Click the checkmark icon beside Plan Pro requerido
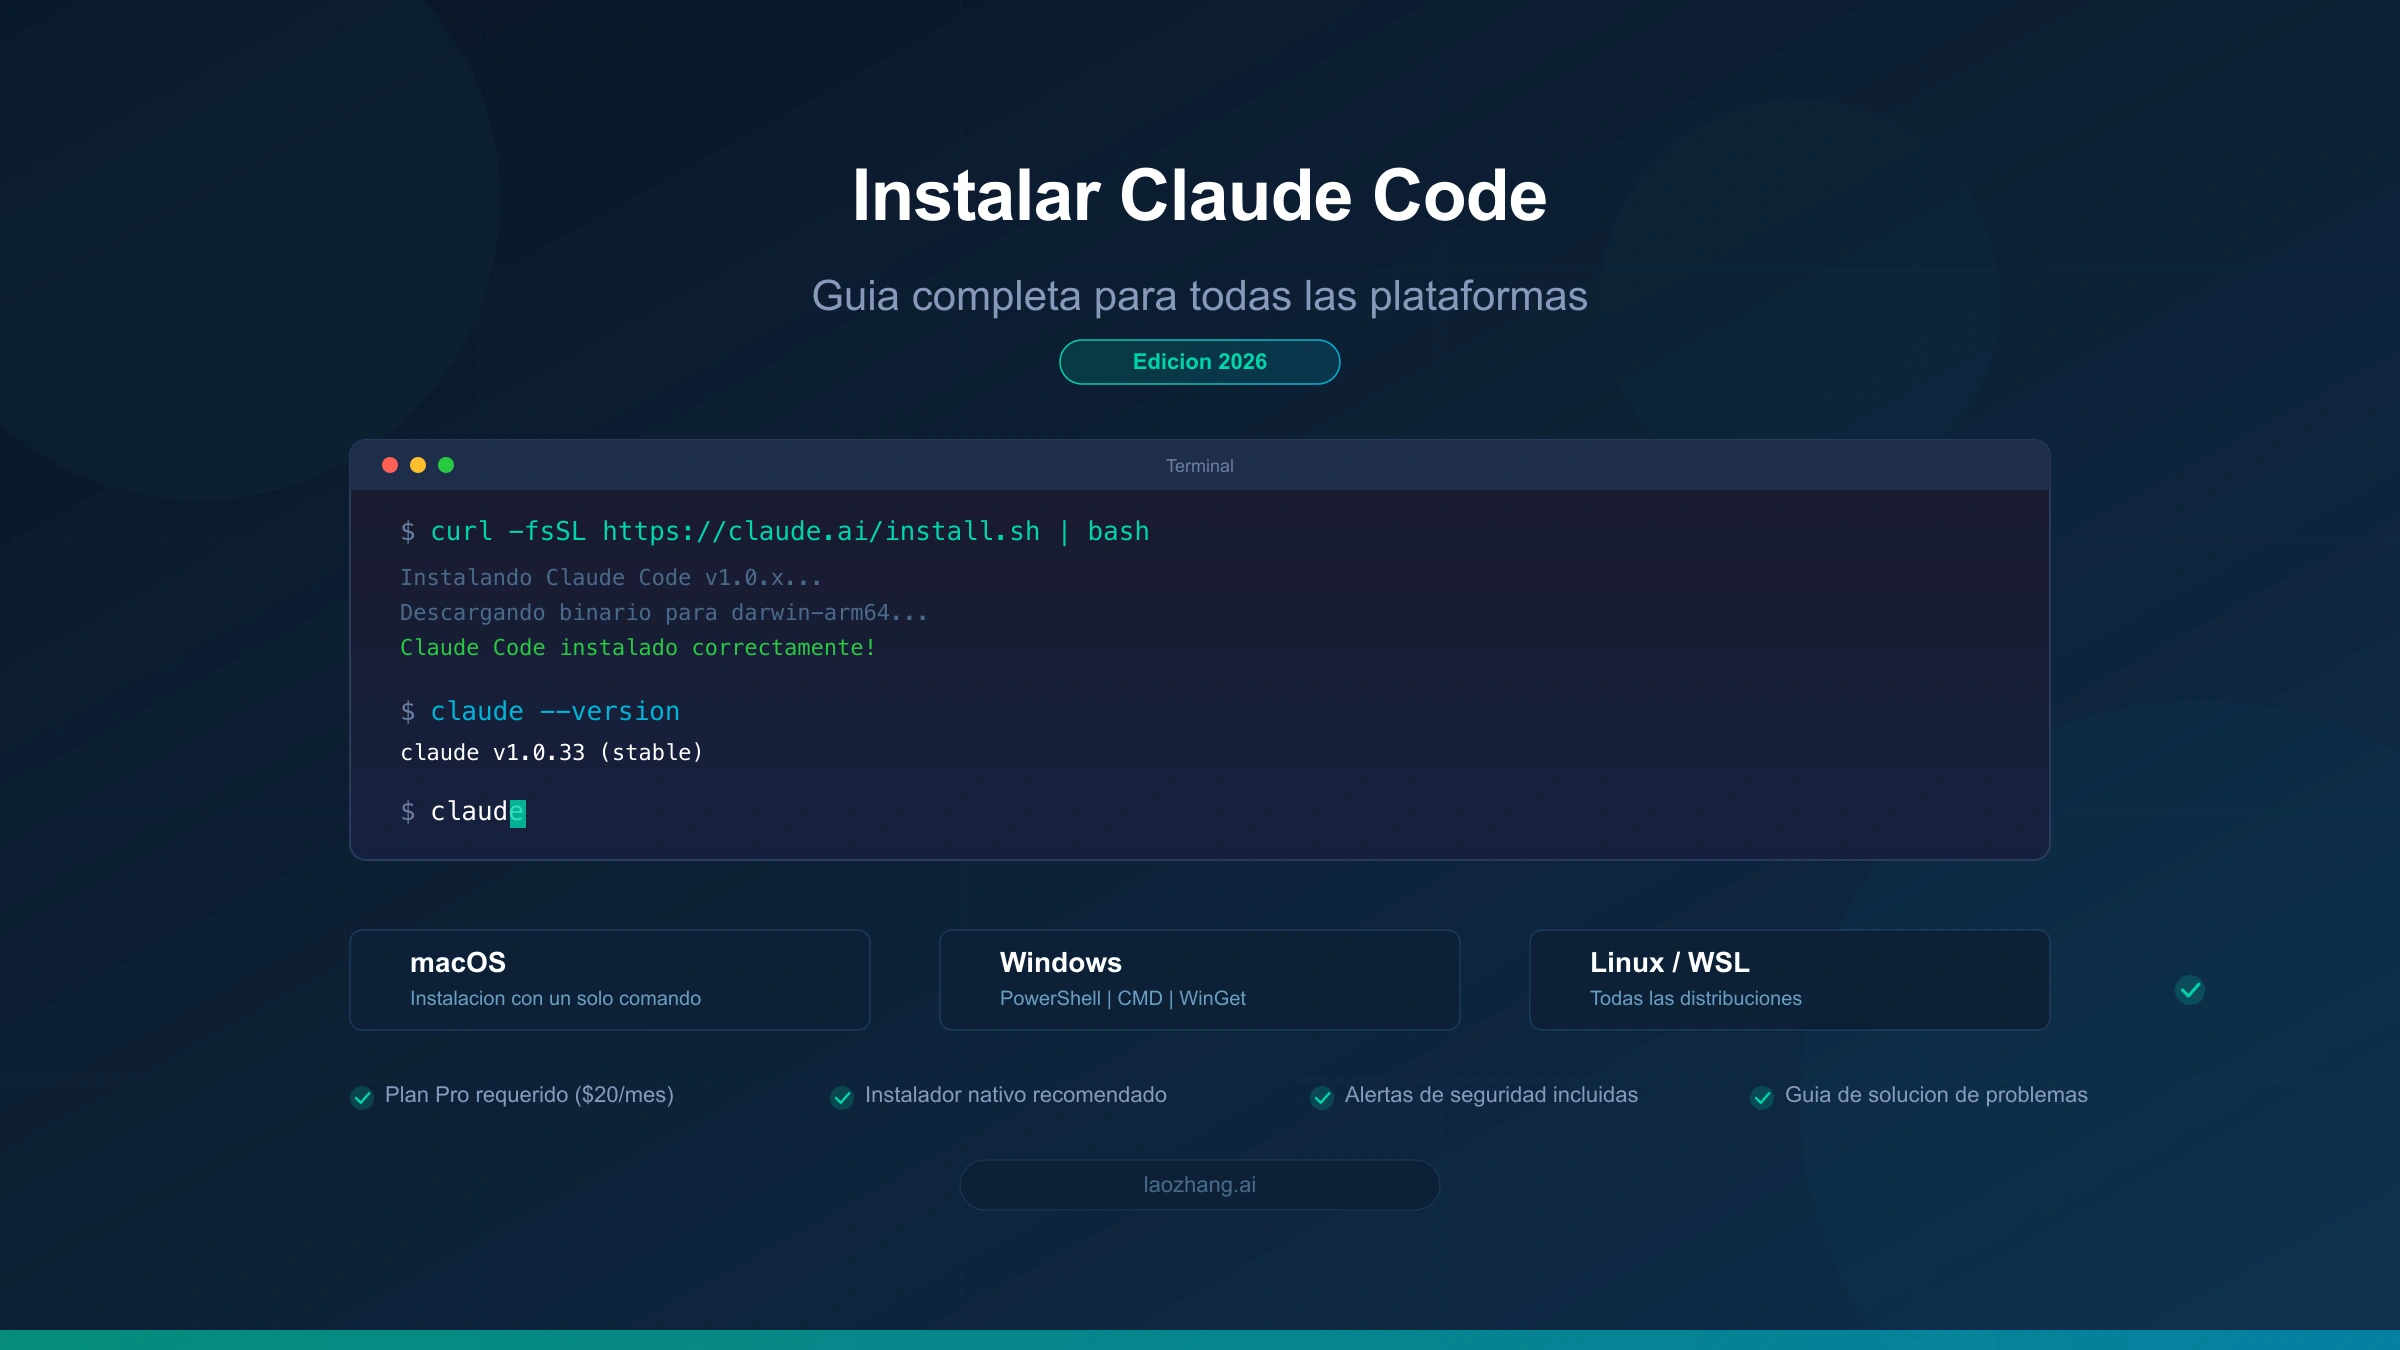Viewport: 2400px width, 1350px height. click(x=362, y=1097)
